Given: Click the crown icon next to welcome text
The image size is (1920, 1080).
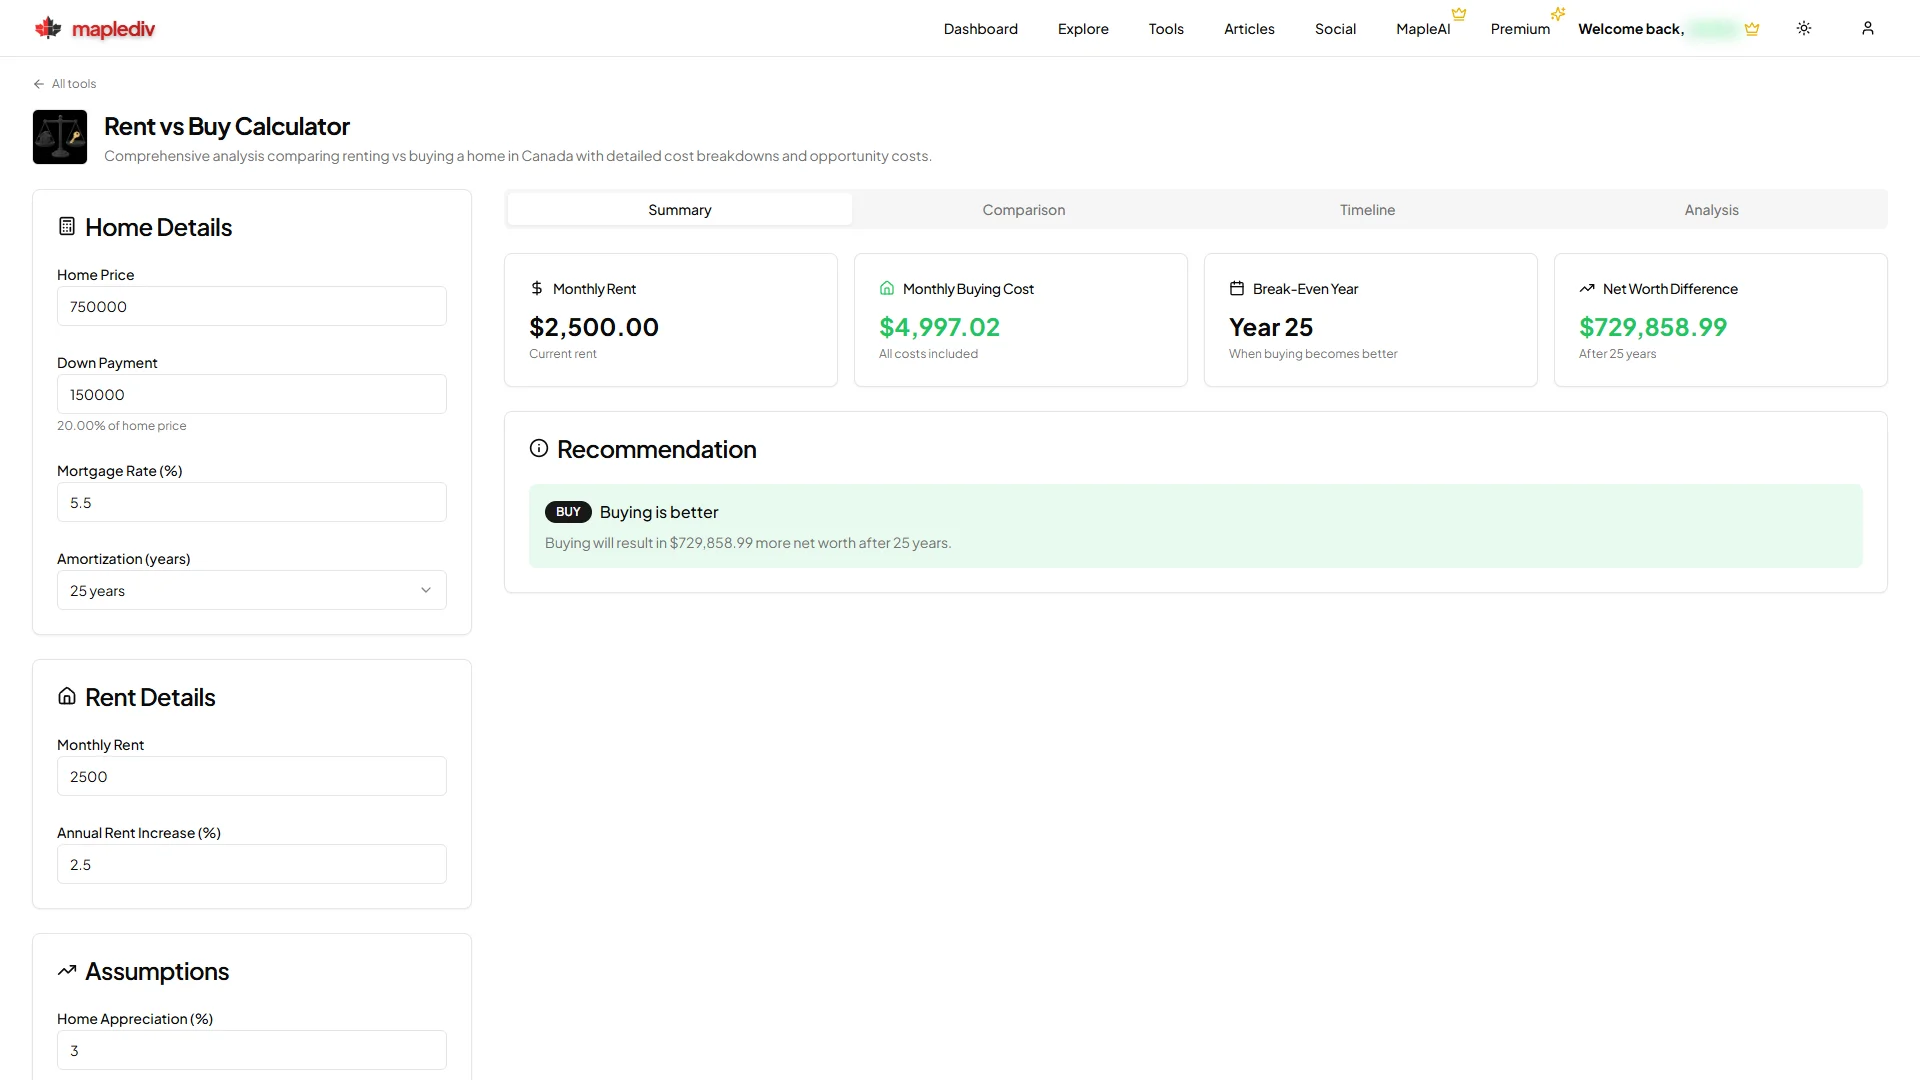Looking at the screenshot, I should 1752,29.
